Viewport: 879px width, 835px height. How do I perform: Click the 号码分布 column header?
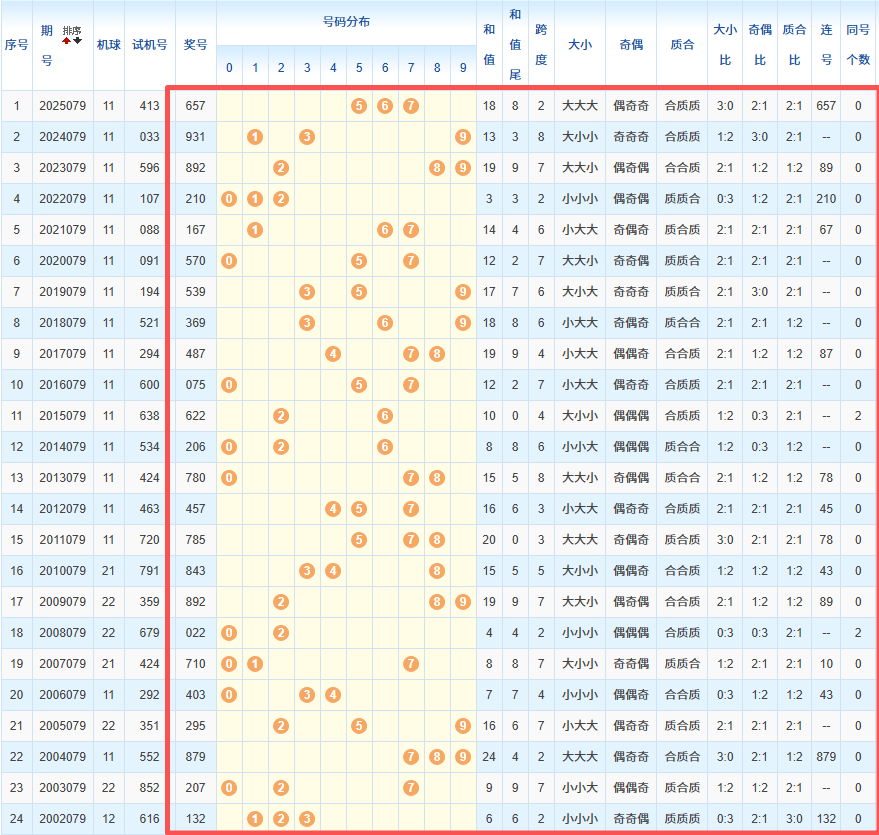(346, 22)
